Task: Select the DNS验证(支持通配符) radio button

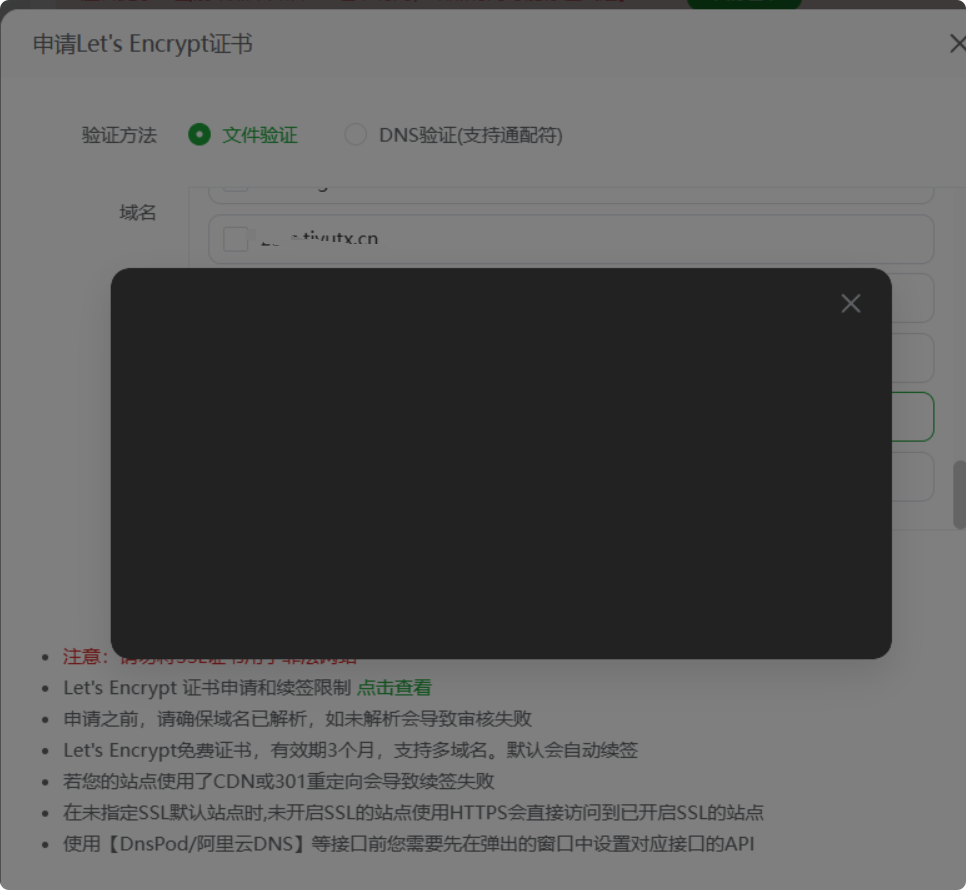Action: (356, 135)
